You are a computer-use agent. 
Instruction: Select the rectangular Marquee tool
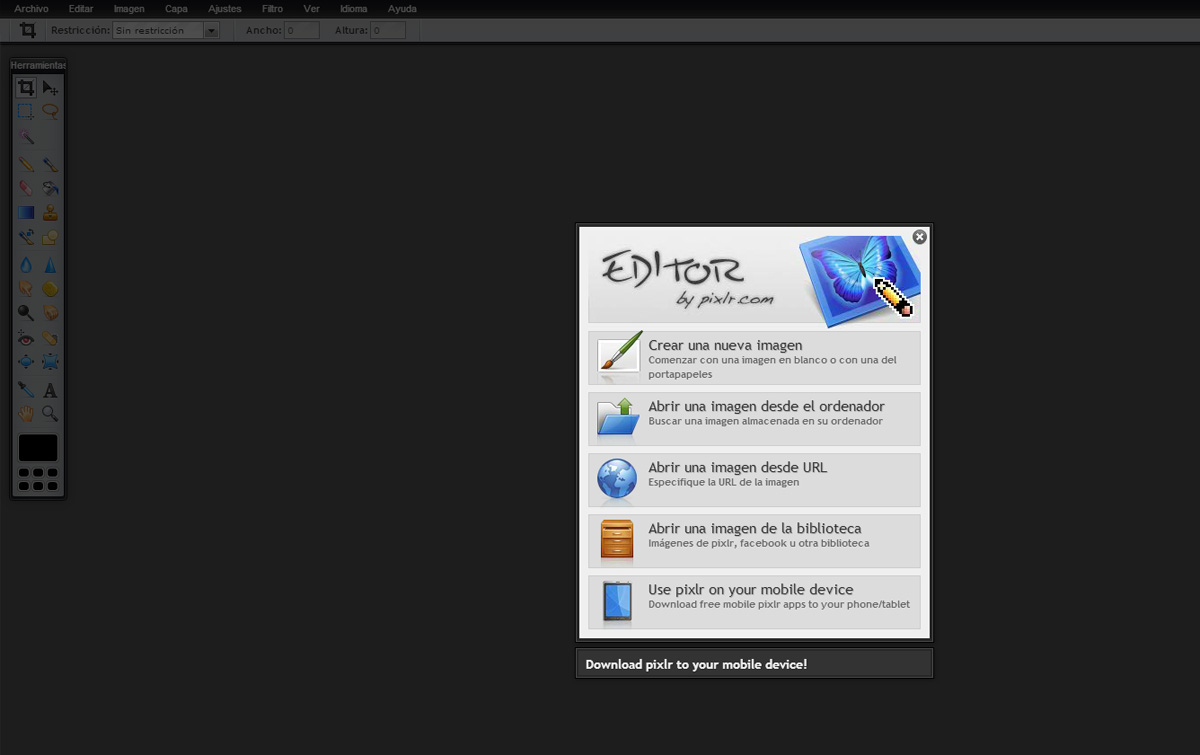(26, 112)
